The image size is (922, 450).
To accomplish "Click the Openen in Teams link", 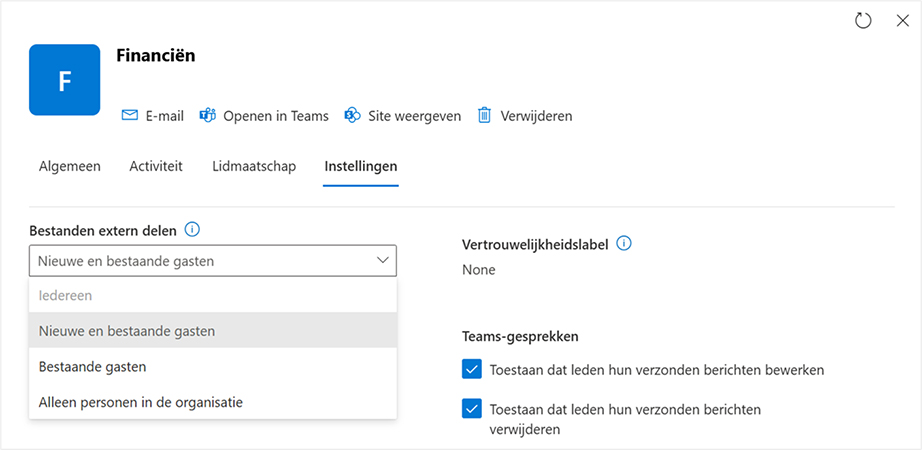I will pos(275,116).
